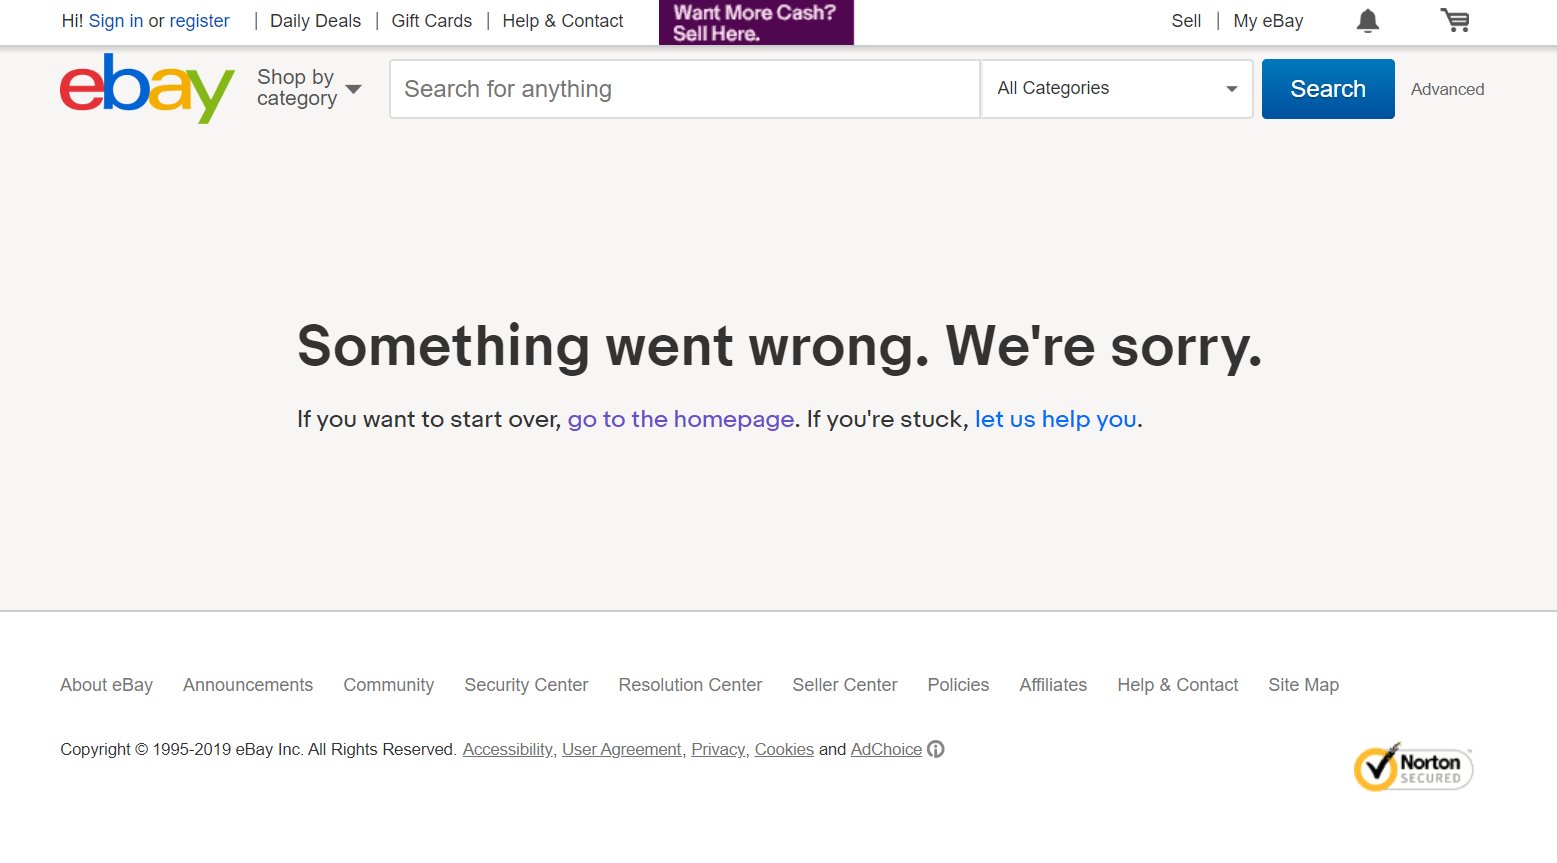This screenshot has width=1557, height=863.
Task: Open Advanced search
Action: coord(1447,89)
